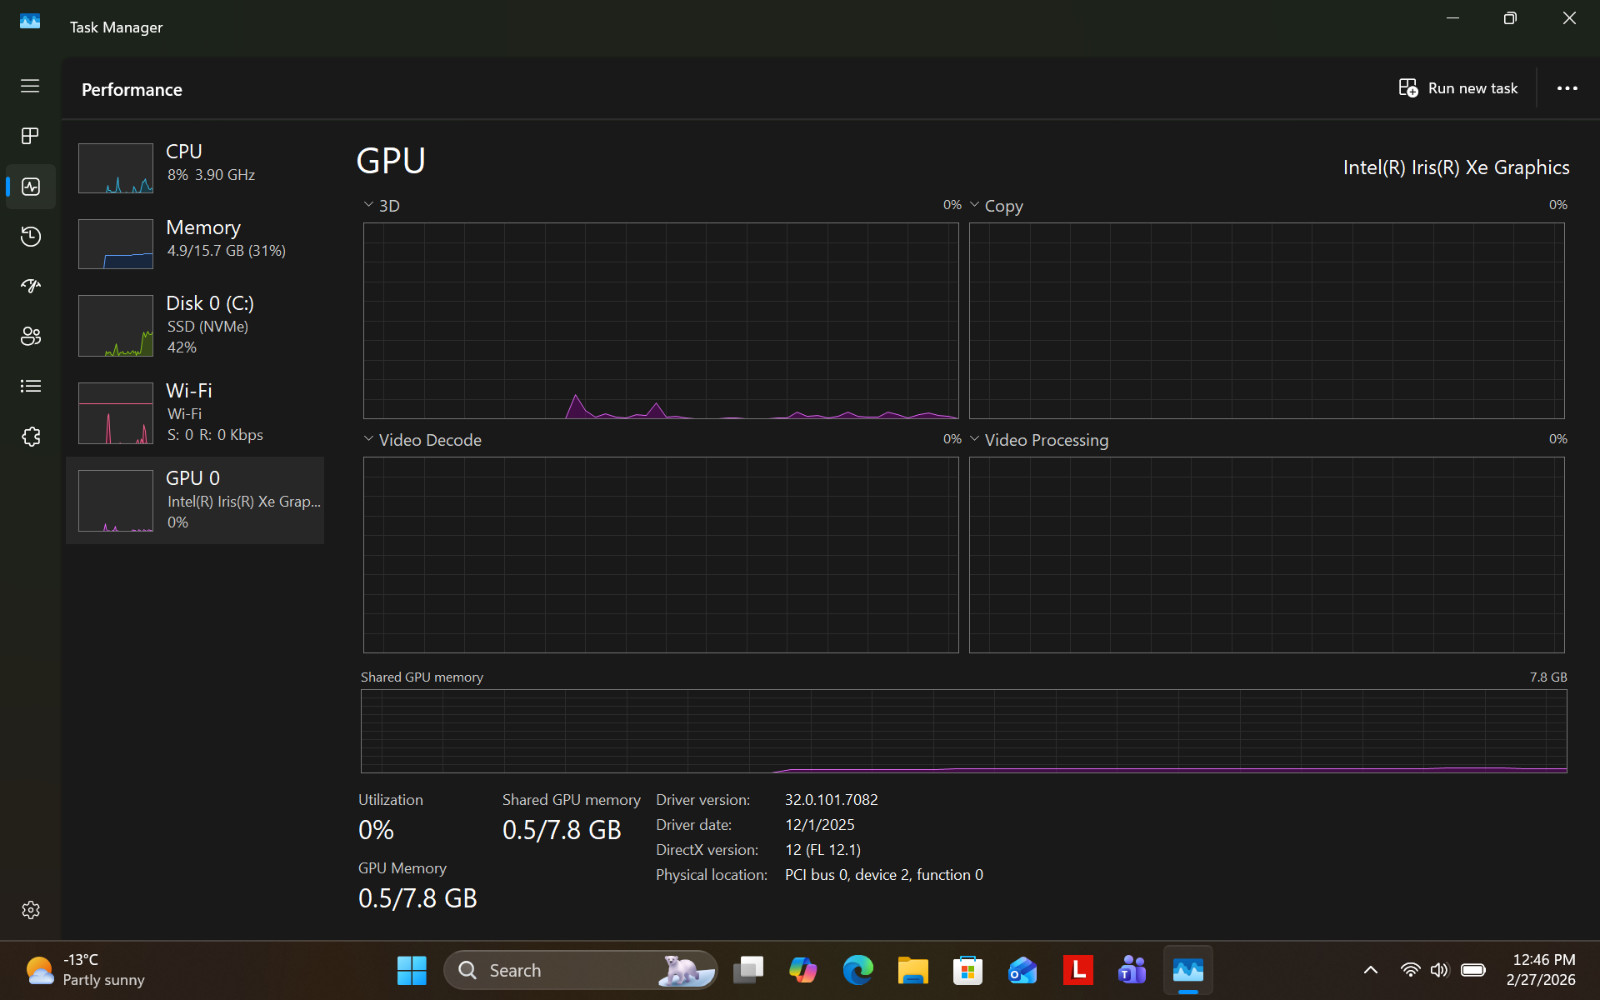Open the App history page icon
The height and width of the screenshot is (1000, 1600).
pos(30,236)
